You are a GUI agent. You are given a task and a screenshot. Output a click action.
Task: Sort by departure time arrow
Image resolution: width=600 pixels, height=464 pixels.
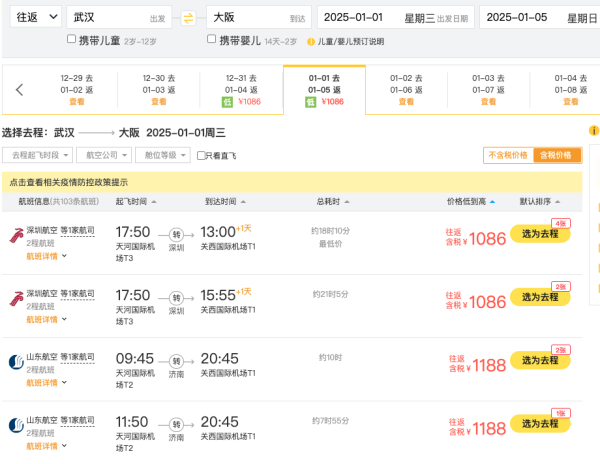[154, 202]
